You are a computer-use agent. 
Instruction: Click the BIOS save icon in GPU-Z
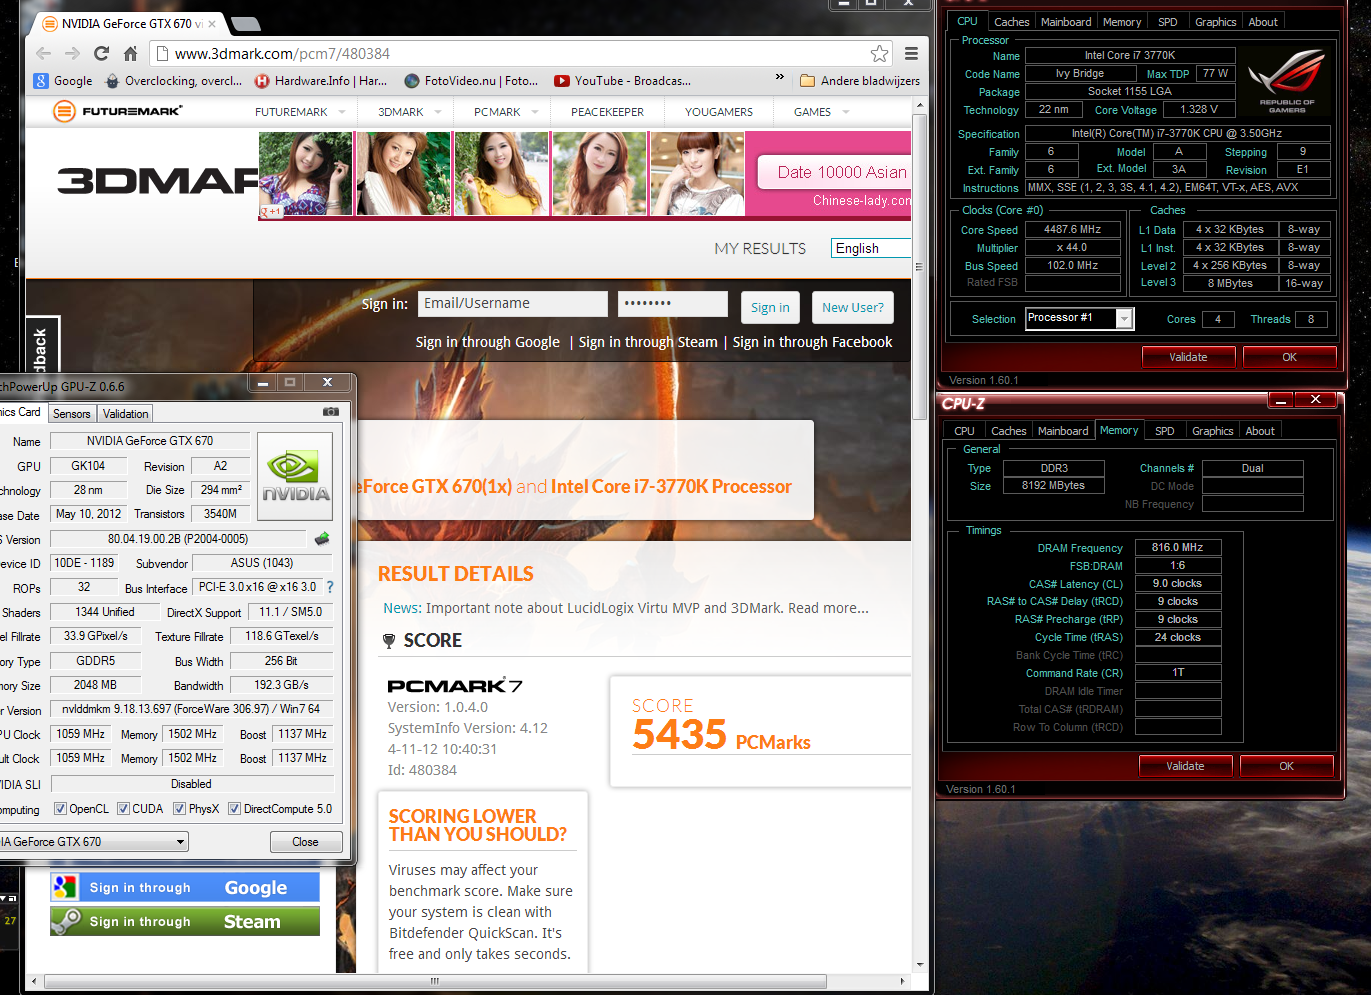[x=322, y=539]
